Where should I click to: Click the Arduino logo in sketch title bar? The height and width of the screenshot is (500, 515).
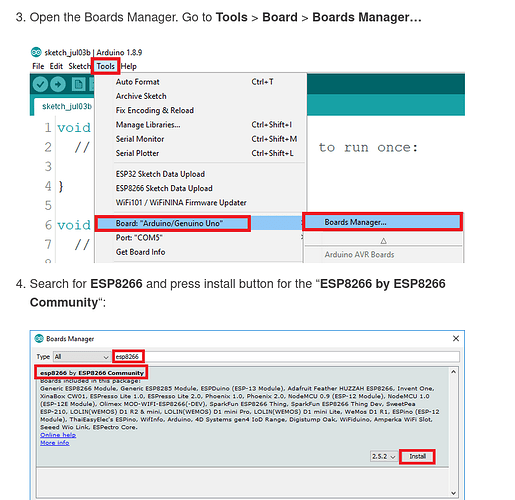coord(36,52)
